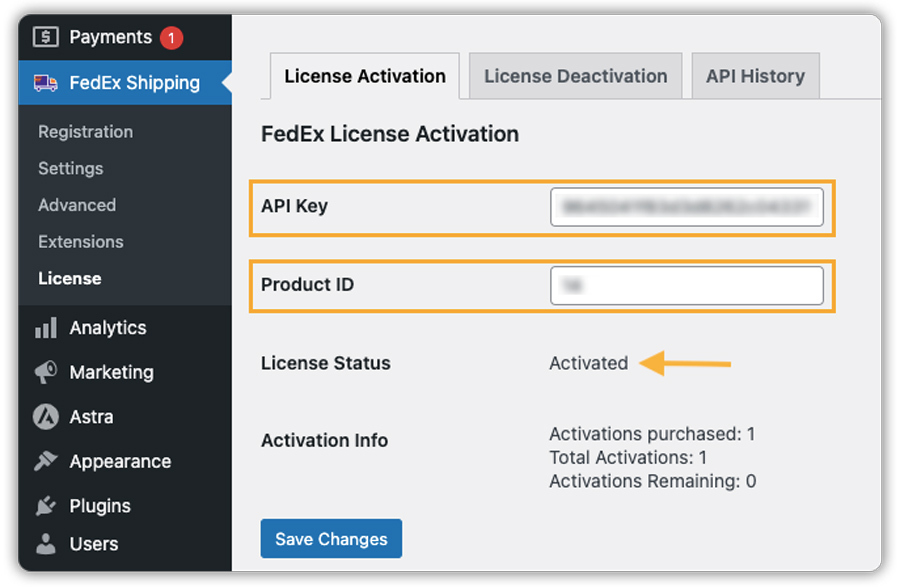Open the Extensions submenu page
This screenshot has height=587, width=900.
pos(81,242)
